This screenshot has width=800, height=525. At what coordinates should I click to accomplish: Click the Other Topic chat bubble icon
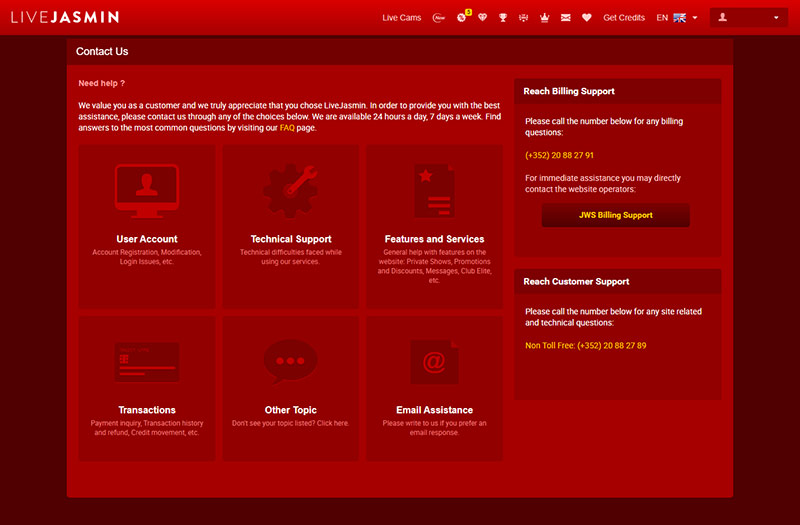point(291,362)
